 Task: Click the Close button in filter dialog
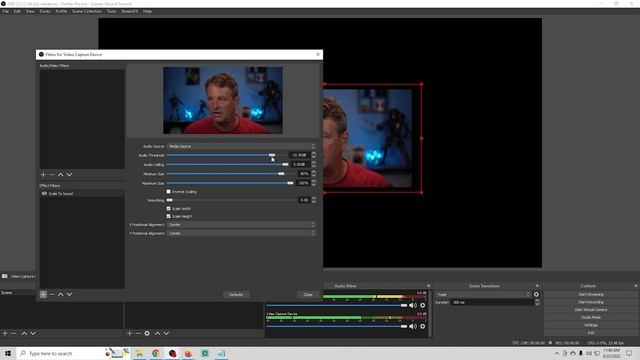coord(308,295)
